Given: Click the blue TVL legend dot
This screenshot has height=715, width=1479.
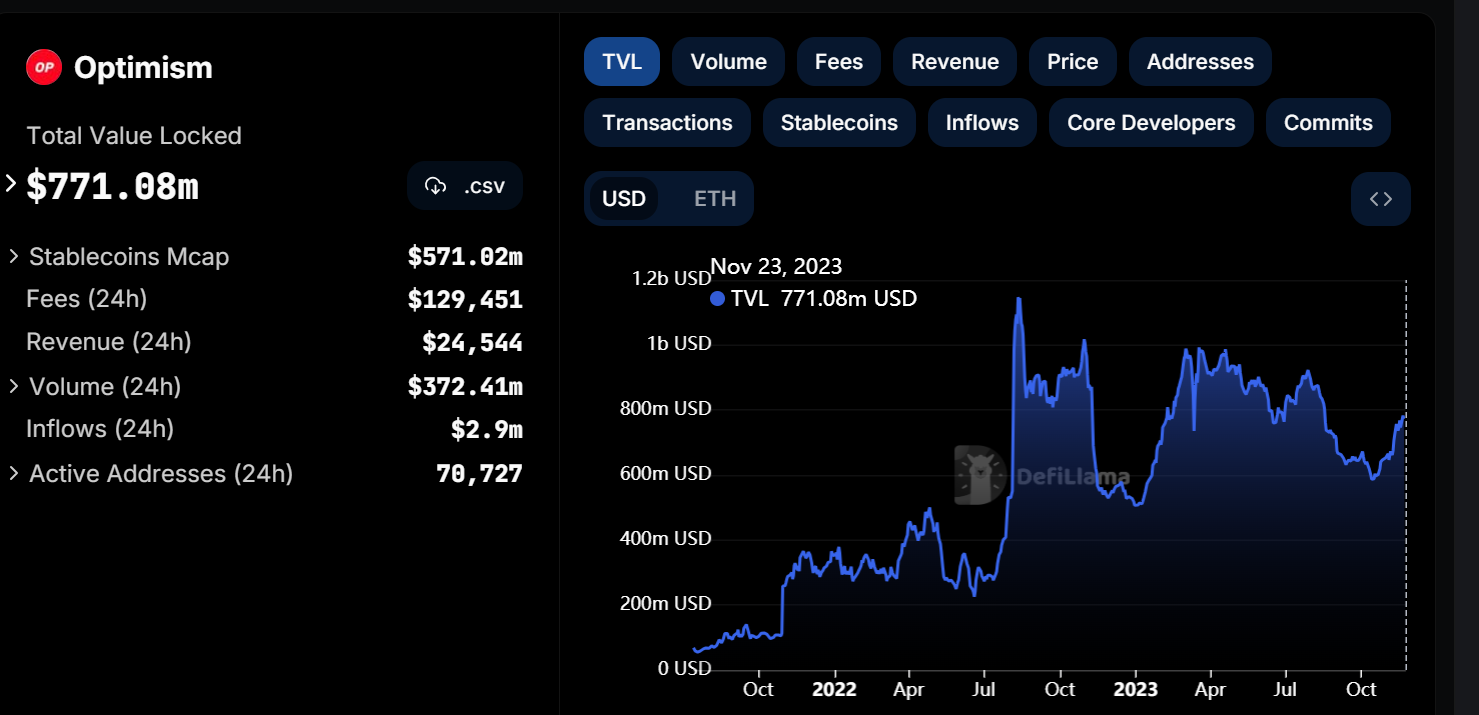Looking at the screenshot, I should [717, 298].
